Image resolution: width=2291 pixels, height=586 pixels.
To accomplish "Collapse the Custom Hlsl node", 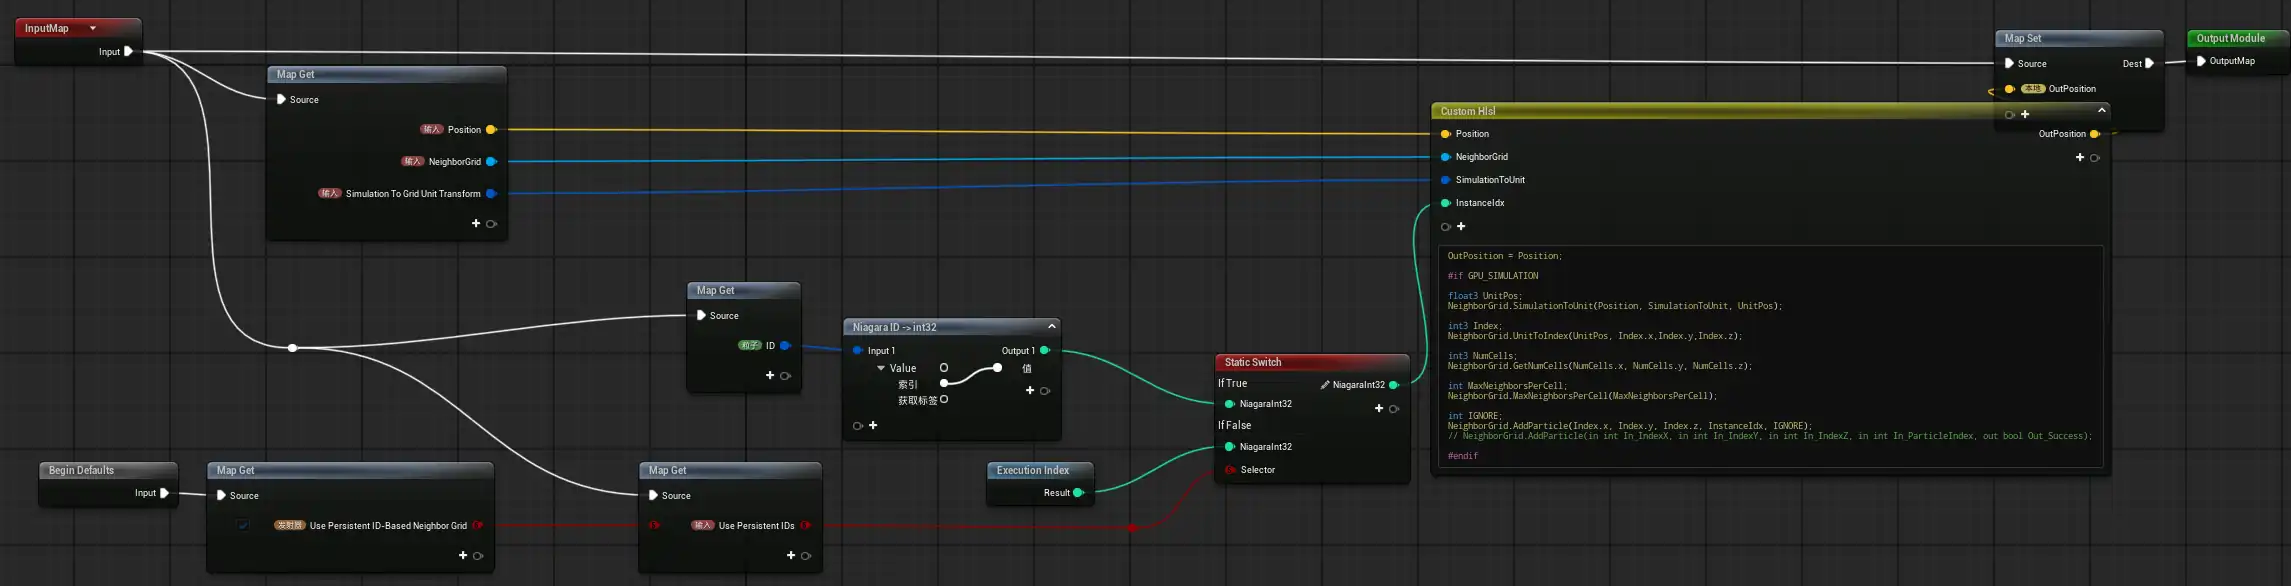I will pos(2101,110).
